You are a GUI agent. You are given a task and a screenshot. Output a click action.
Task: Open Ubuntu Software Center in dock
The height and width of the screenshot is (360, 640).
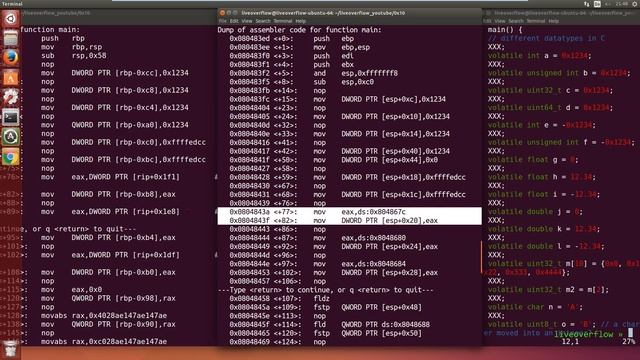(11, 78)
